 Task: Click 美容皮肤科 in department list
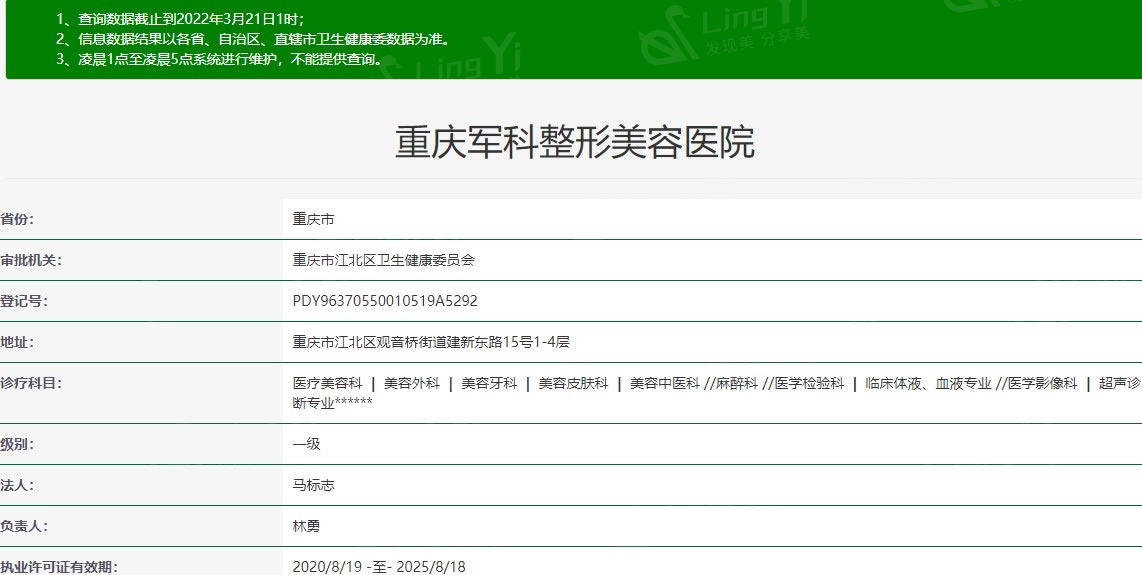[573, 383]
